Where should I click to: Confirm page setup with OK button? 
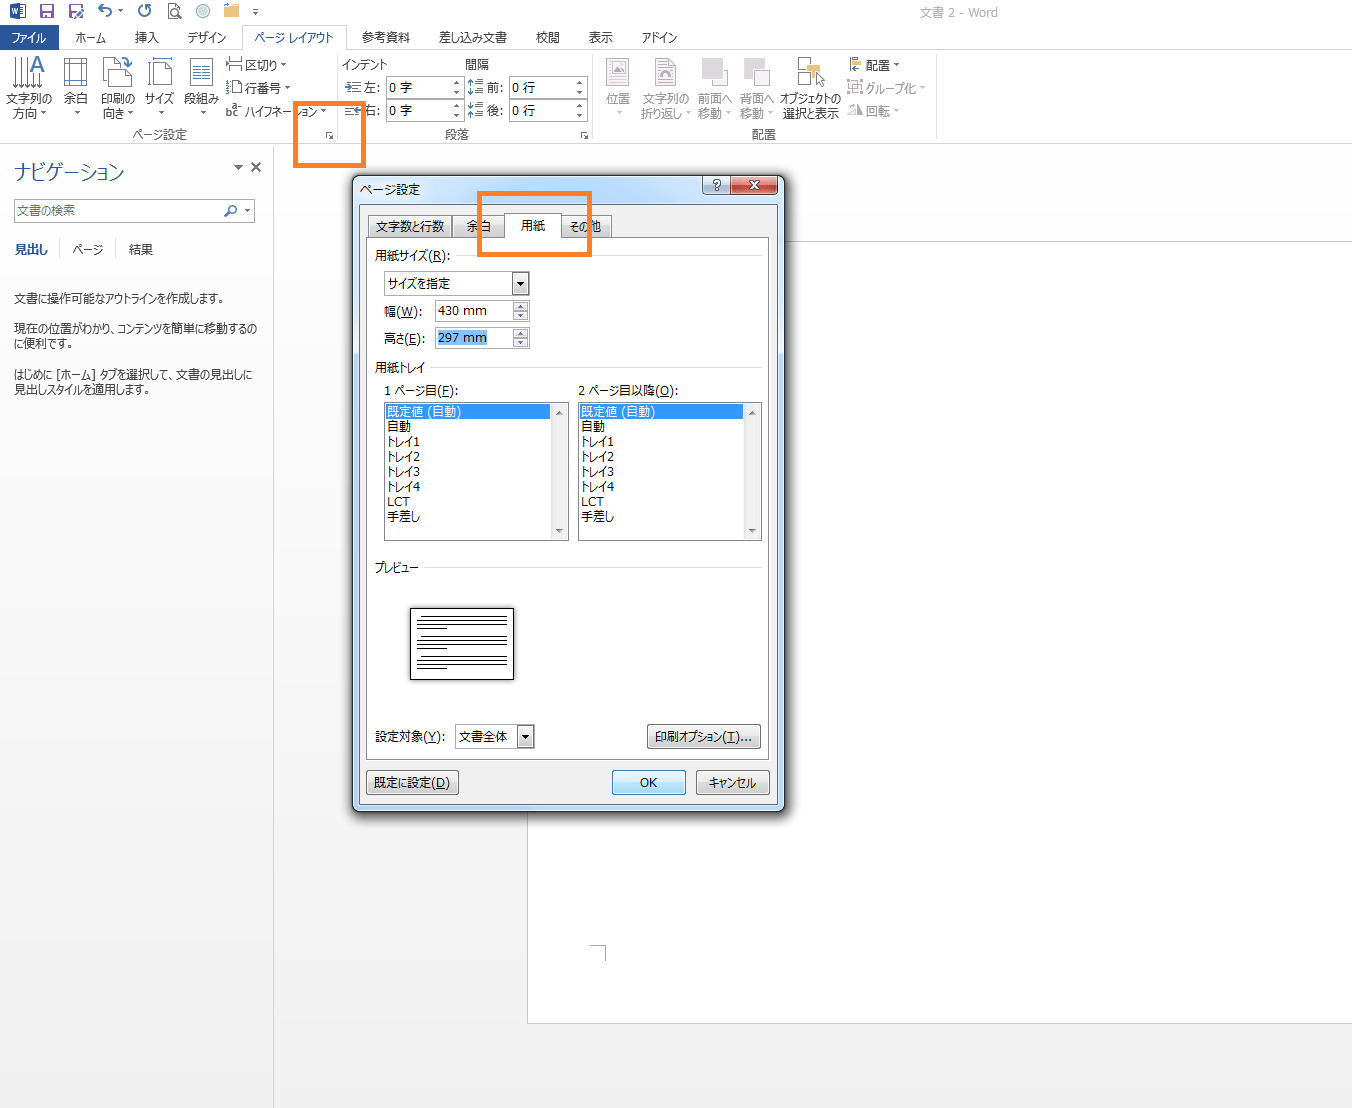tap(649, 783)
